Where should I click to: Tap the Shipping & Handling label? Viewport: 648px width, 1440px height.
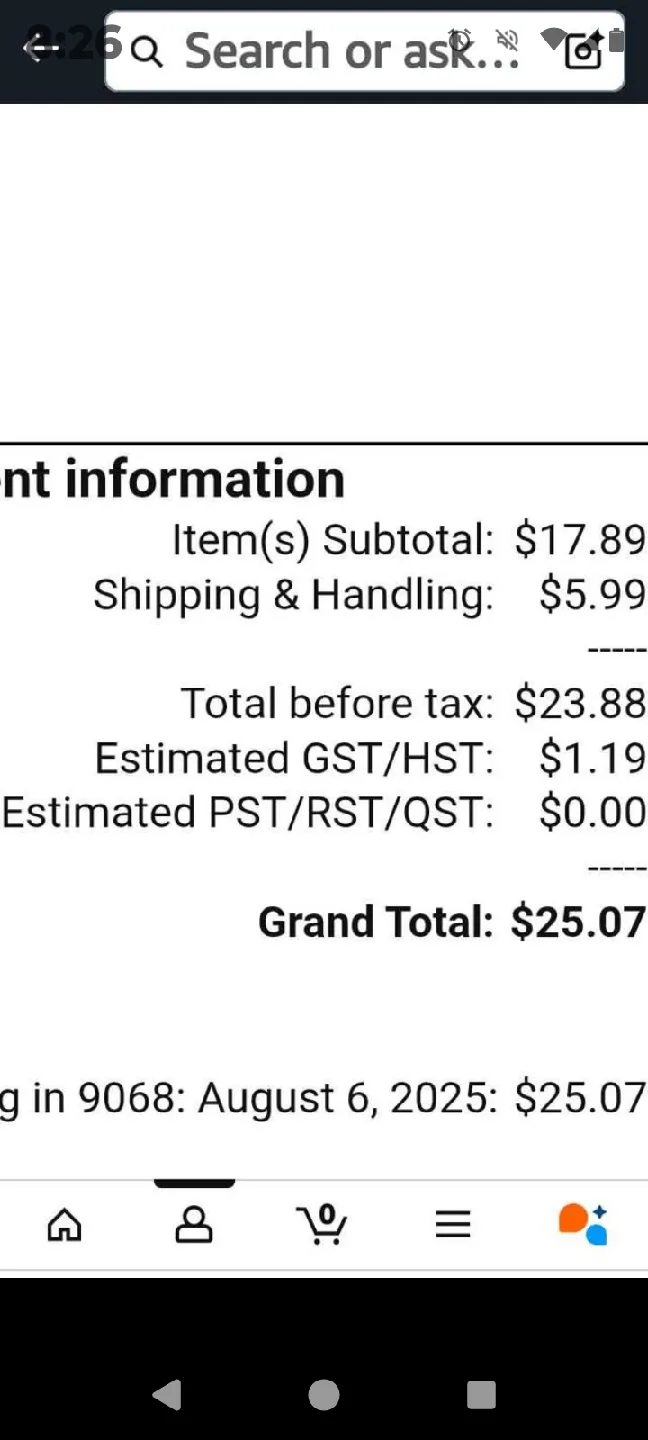click(293, 595)
